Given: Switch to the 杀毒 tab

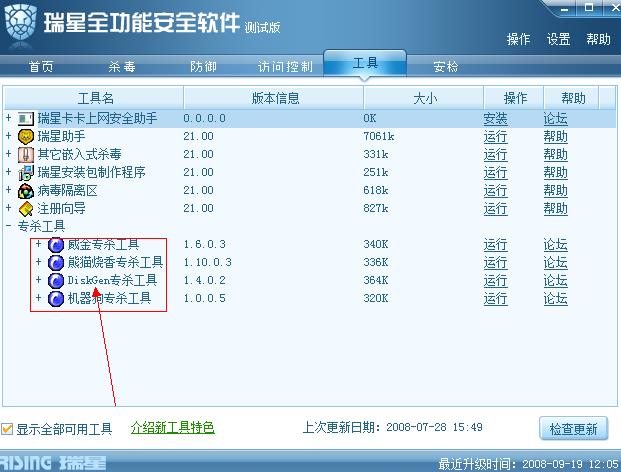Looking at the screenshot, I should [122, 66].
